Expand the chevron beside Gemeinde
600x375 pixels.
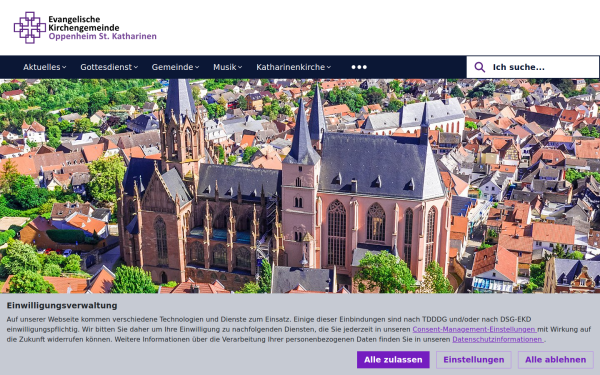(197, 67)
